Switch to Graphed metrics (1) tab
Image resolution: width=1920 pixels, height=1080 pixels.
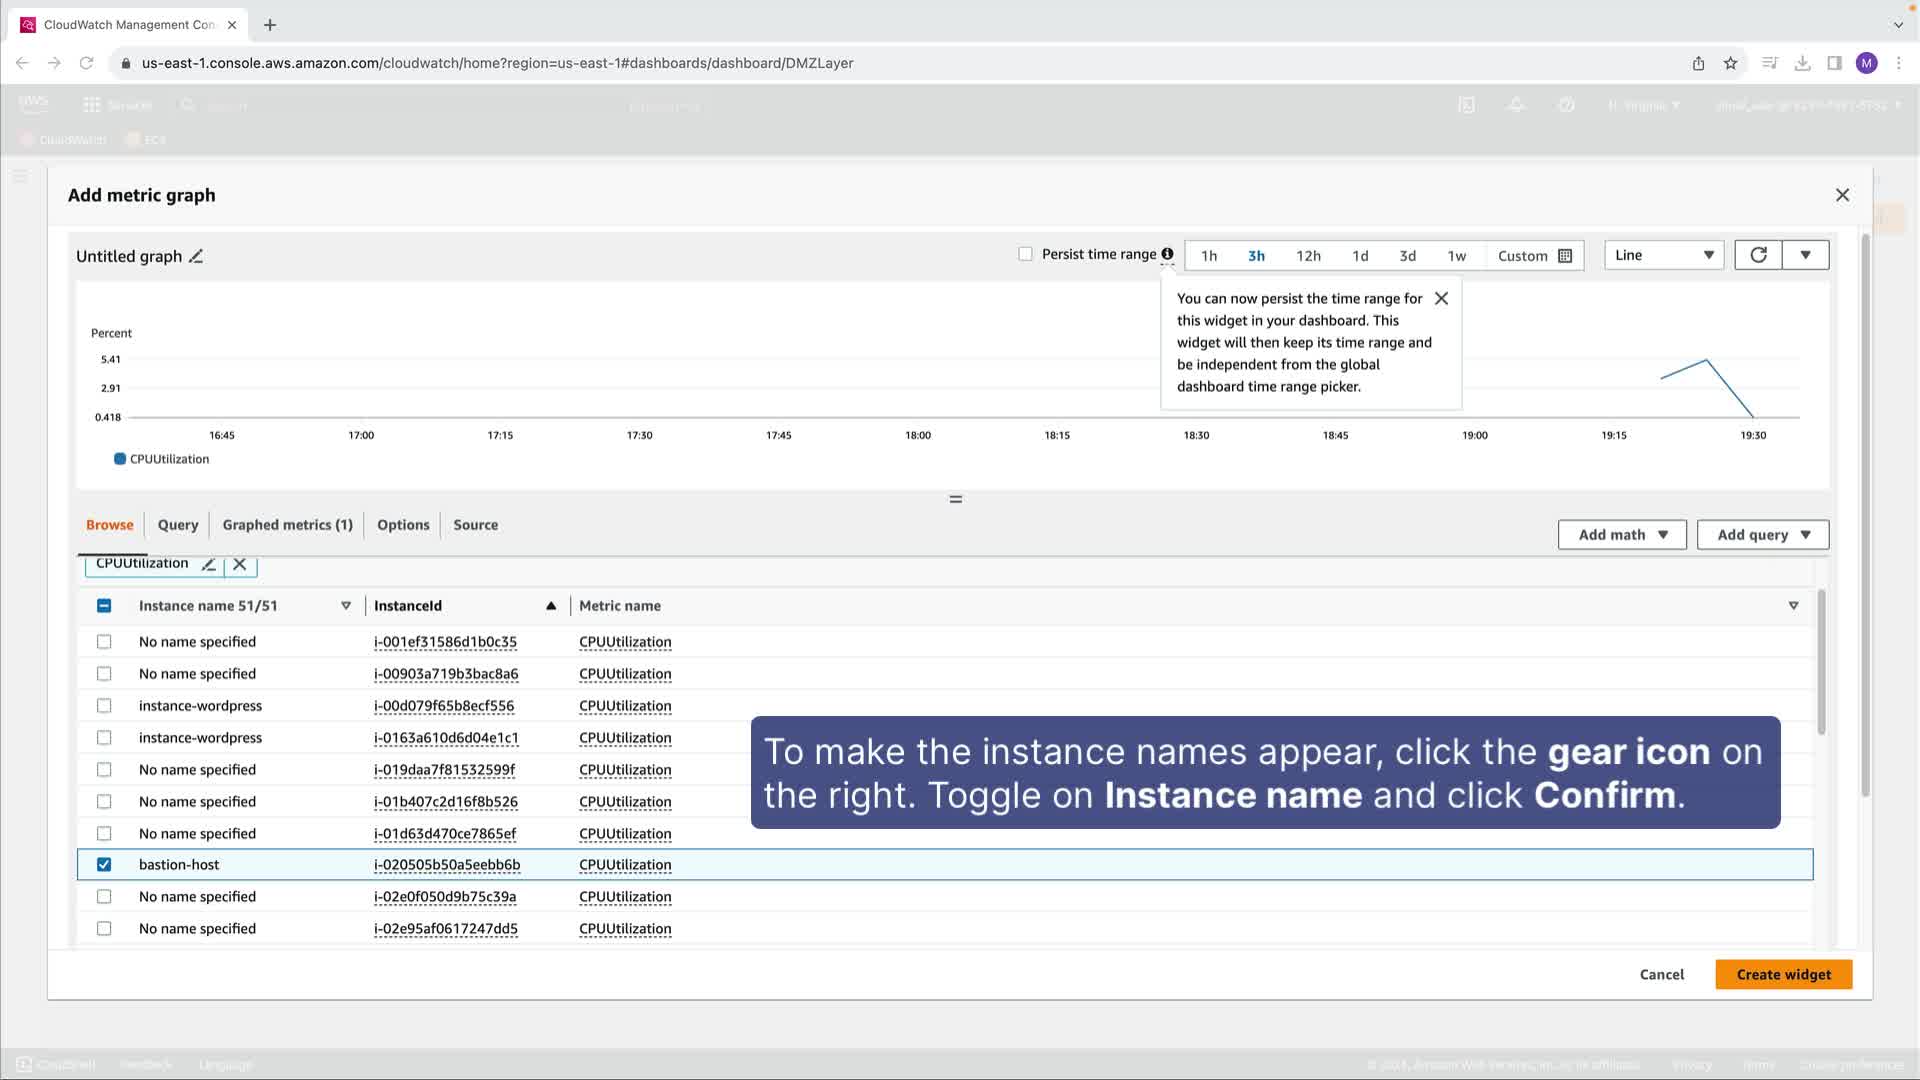pyautogui.click(x=287, y=525)
